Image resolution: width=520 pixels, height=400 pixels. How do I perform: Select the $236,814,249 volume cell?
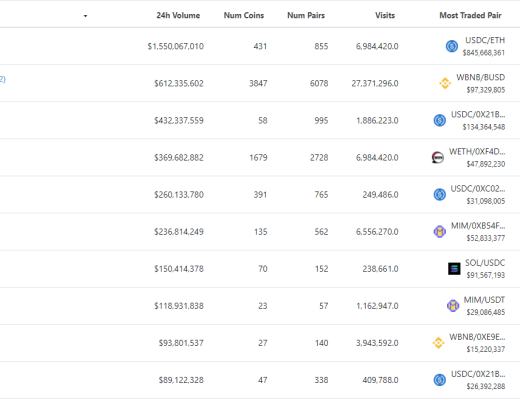[x=179, y=232]
